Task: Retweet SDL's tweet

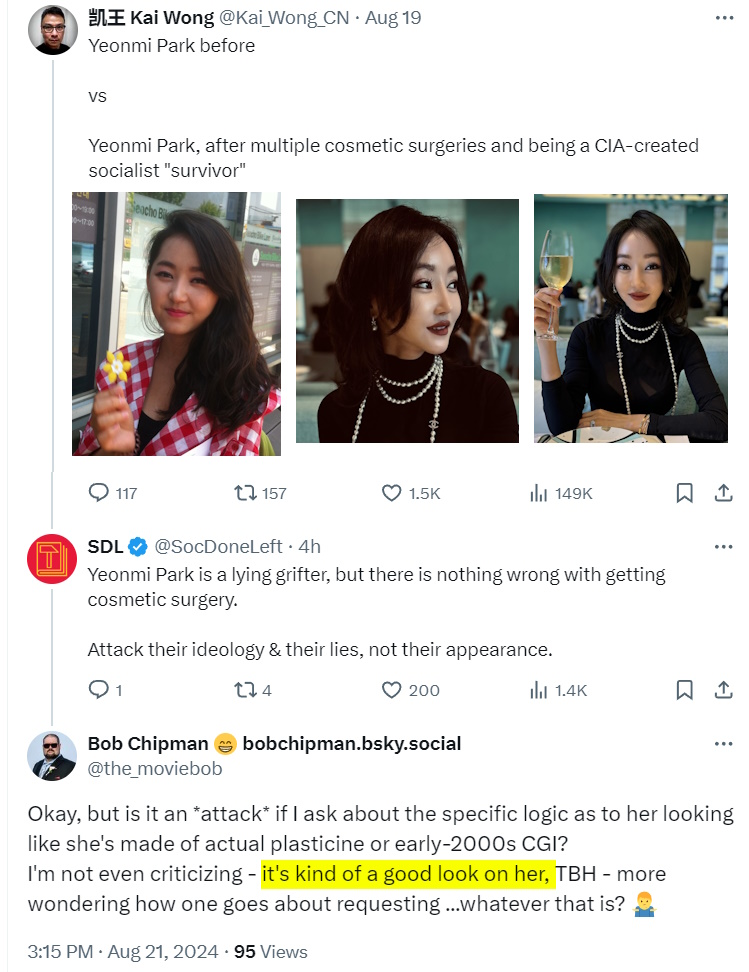Action: [x=244, y=690]
